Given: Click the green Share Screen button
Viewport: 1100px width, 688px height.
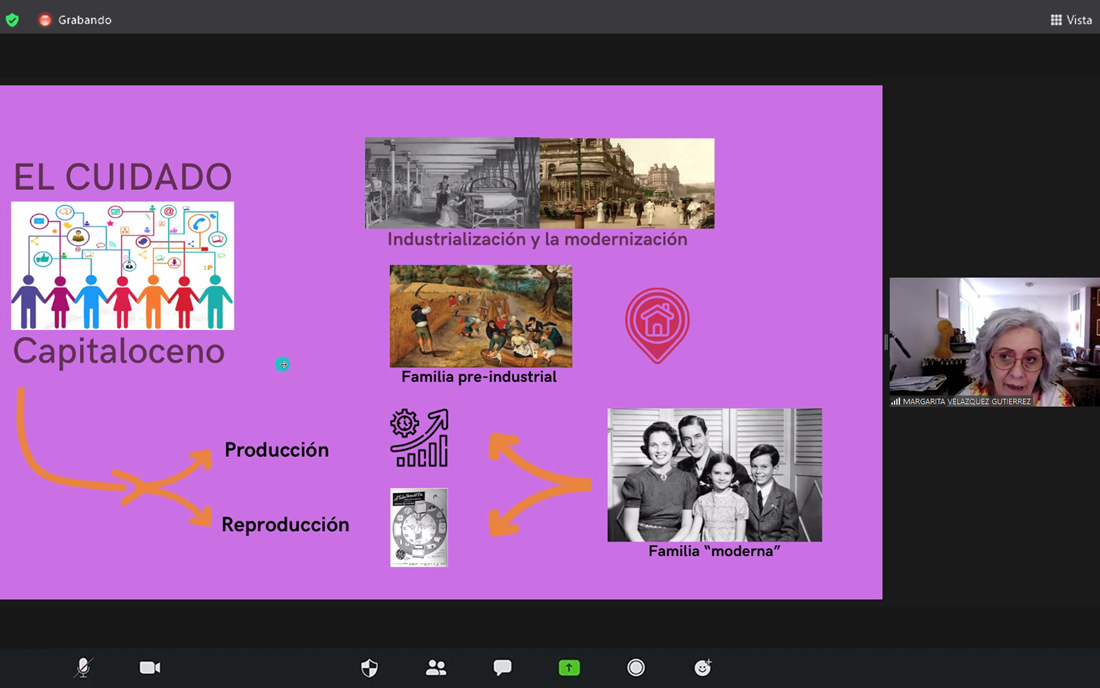Looking at the screenshot, I should (x=569, y=668).
